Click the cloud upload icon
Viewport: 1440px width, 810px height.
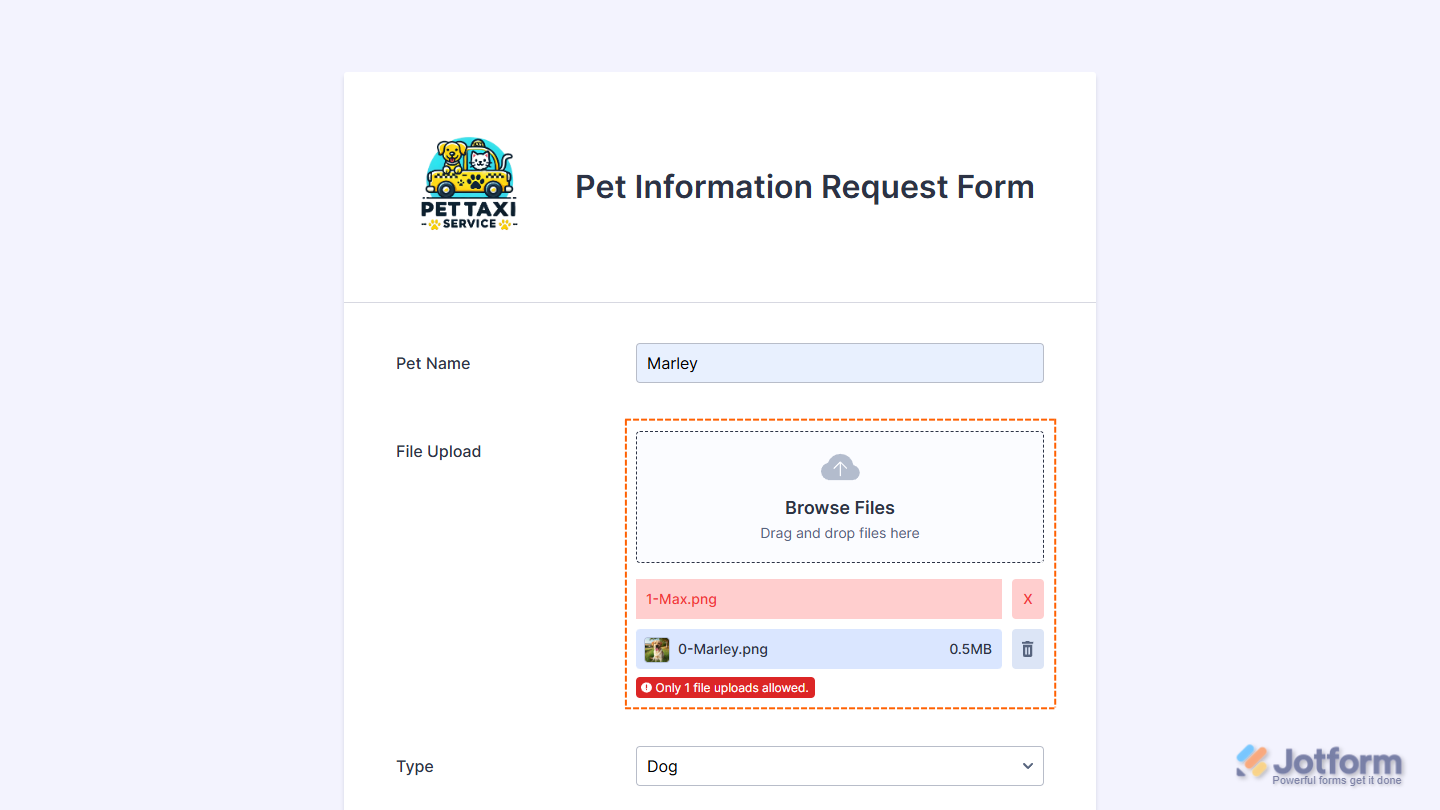point(840,468)
